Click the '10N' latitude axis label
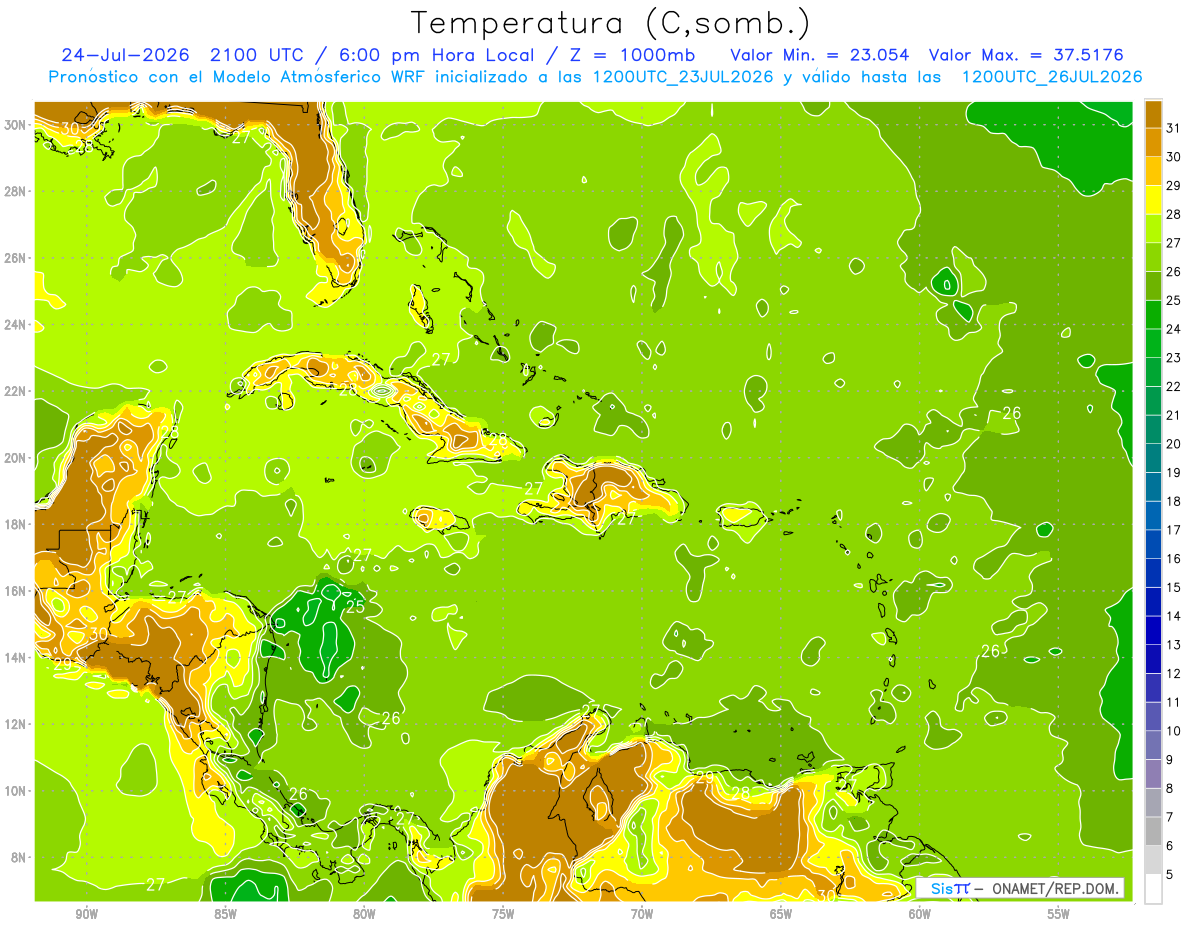 [16, 790]
